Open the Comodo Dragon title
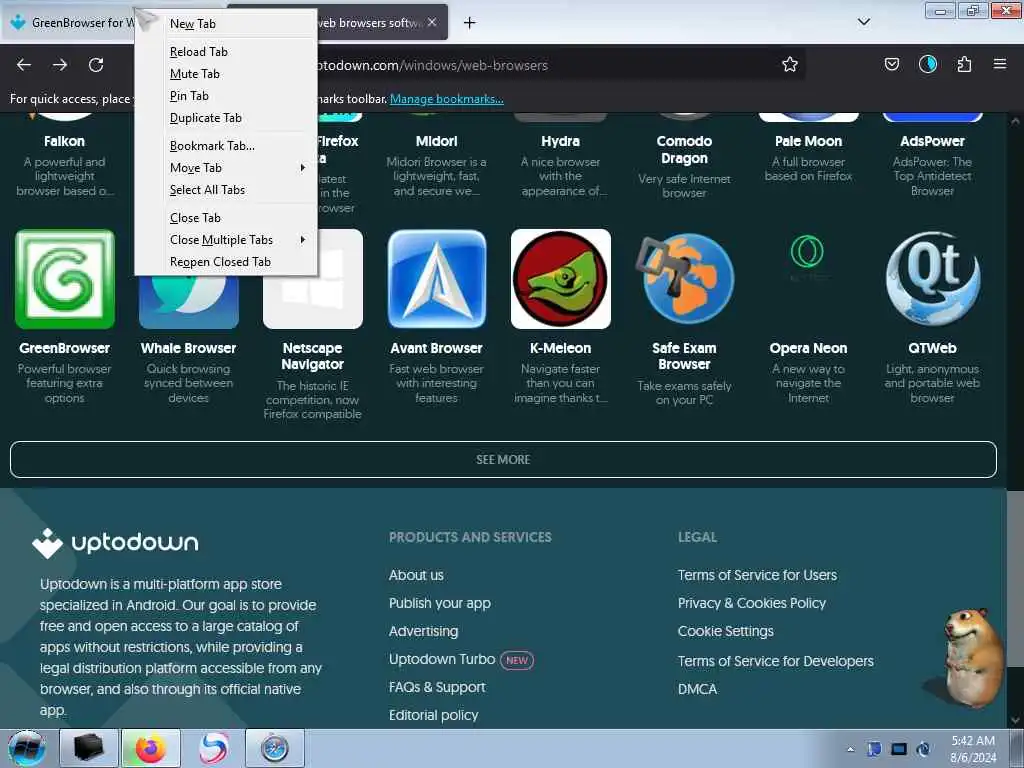 tap(684, 150)
